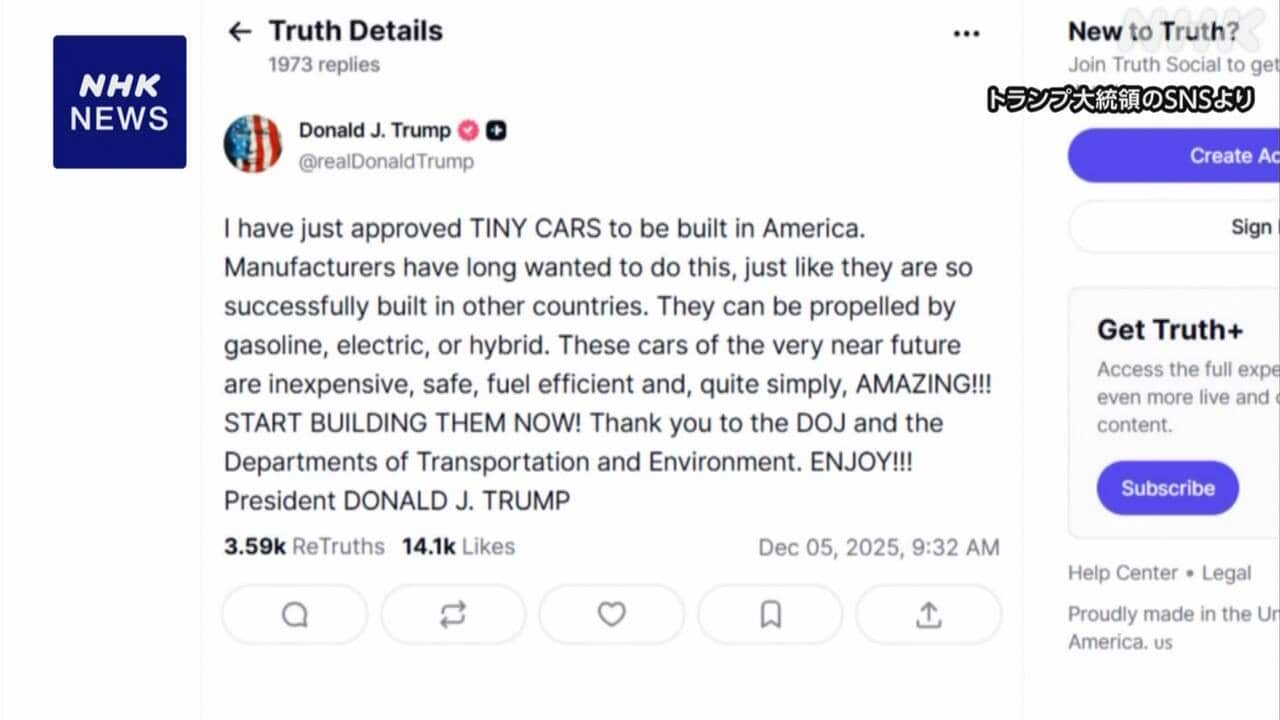Viewport: 1280px width, 720px height.
Task: Click the Donald J. Trump display name
Action: click(x=374, y=130)
